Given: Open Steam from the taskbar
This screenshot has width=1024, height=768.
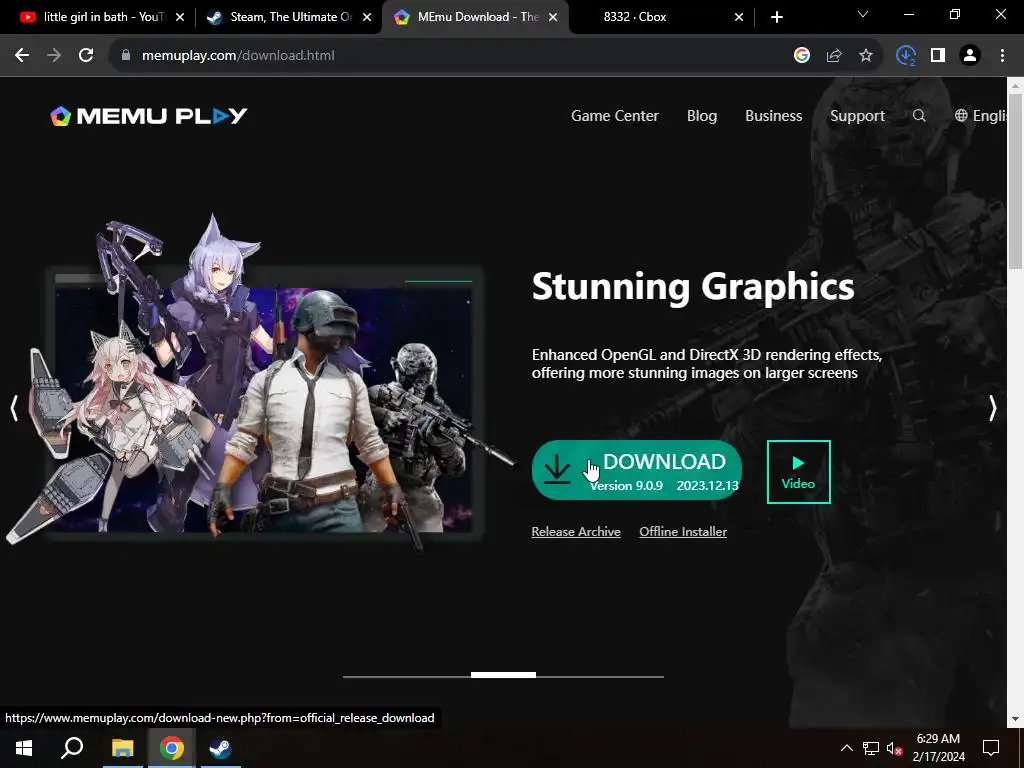Looking at the screenshot, I should (221, 748).
